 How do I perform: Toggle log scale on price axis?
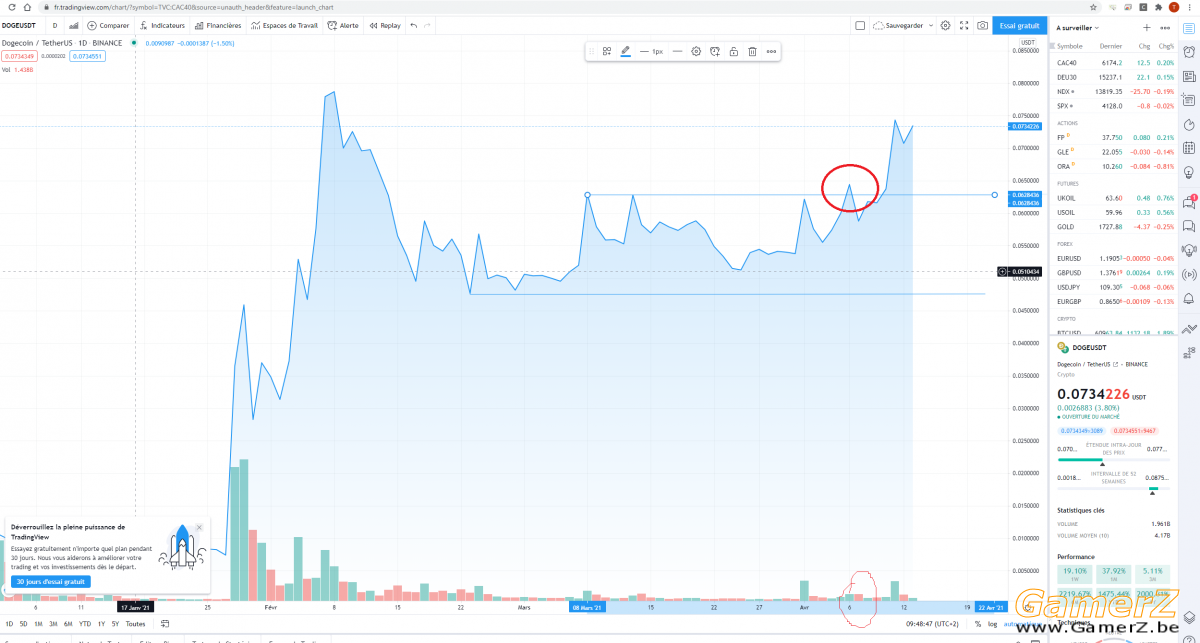coord(994,623)
